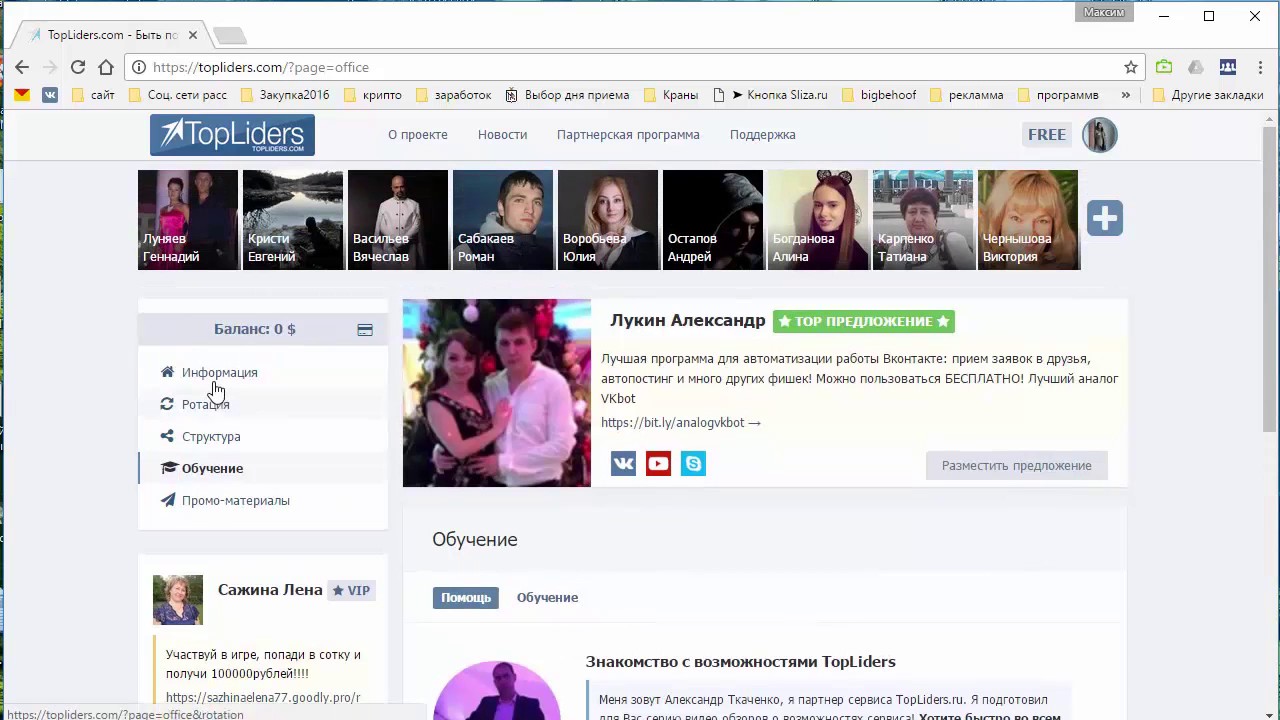Screen dimensions: 1280x720
Task: Open Новости menu item
Action: (502, 135)
